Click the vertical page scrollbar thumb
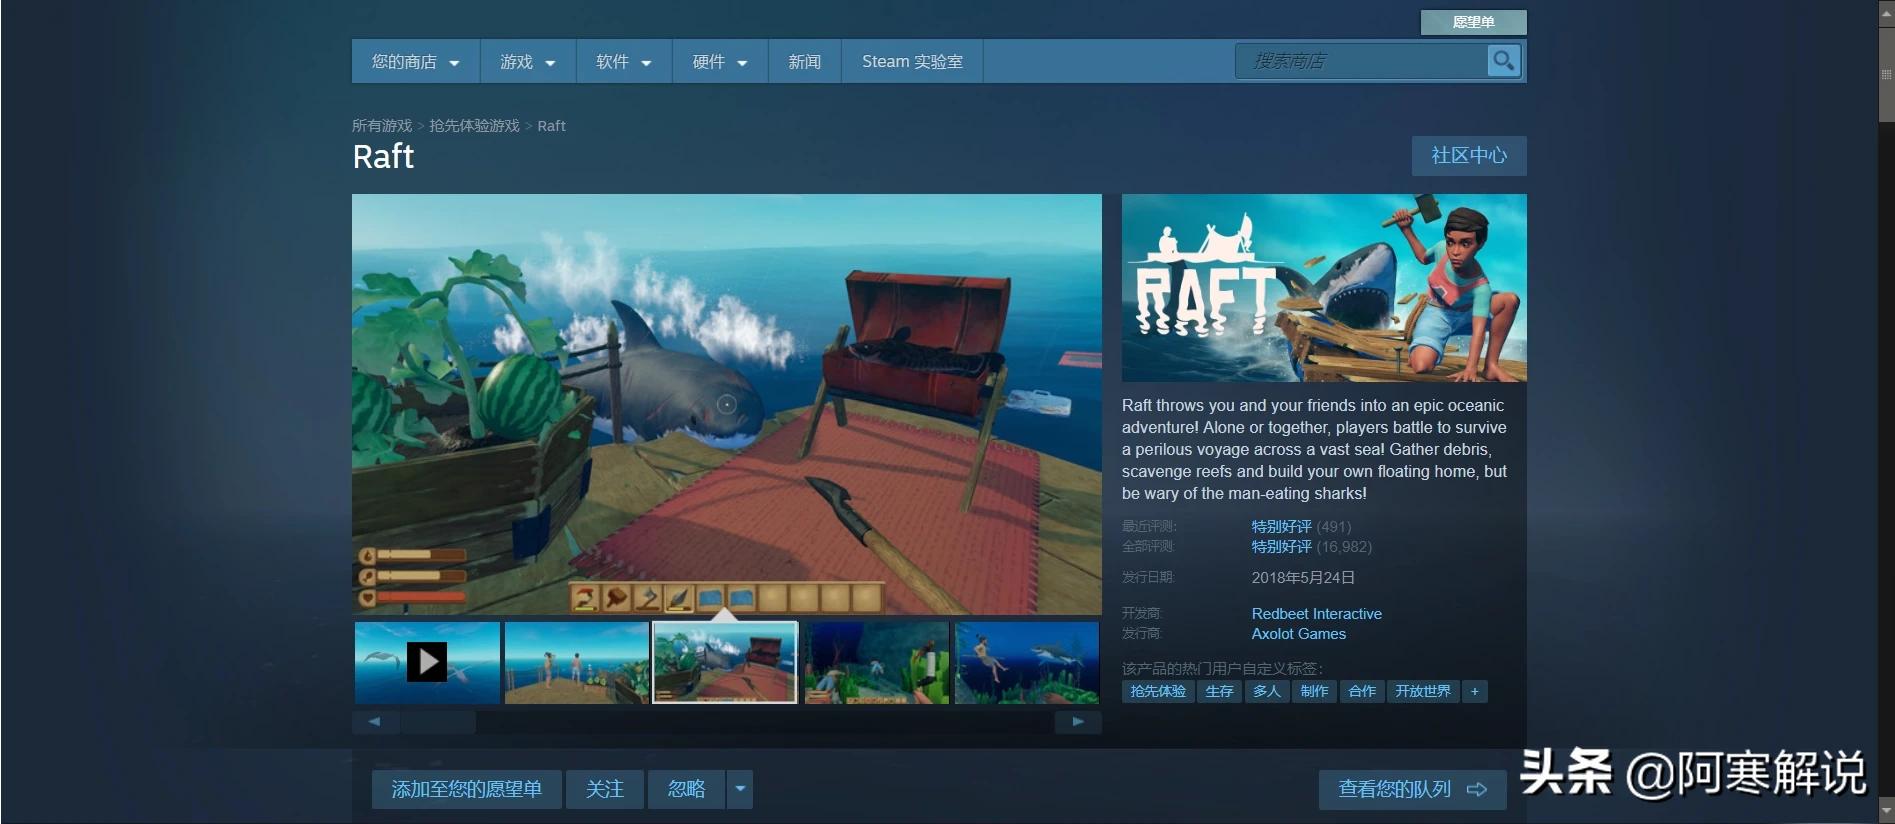This screenshot has height=824, width=1895. point(1886,74)
